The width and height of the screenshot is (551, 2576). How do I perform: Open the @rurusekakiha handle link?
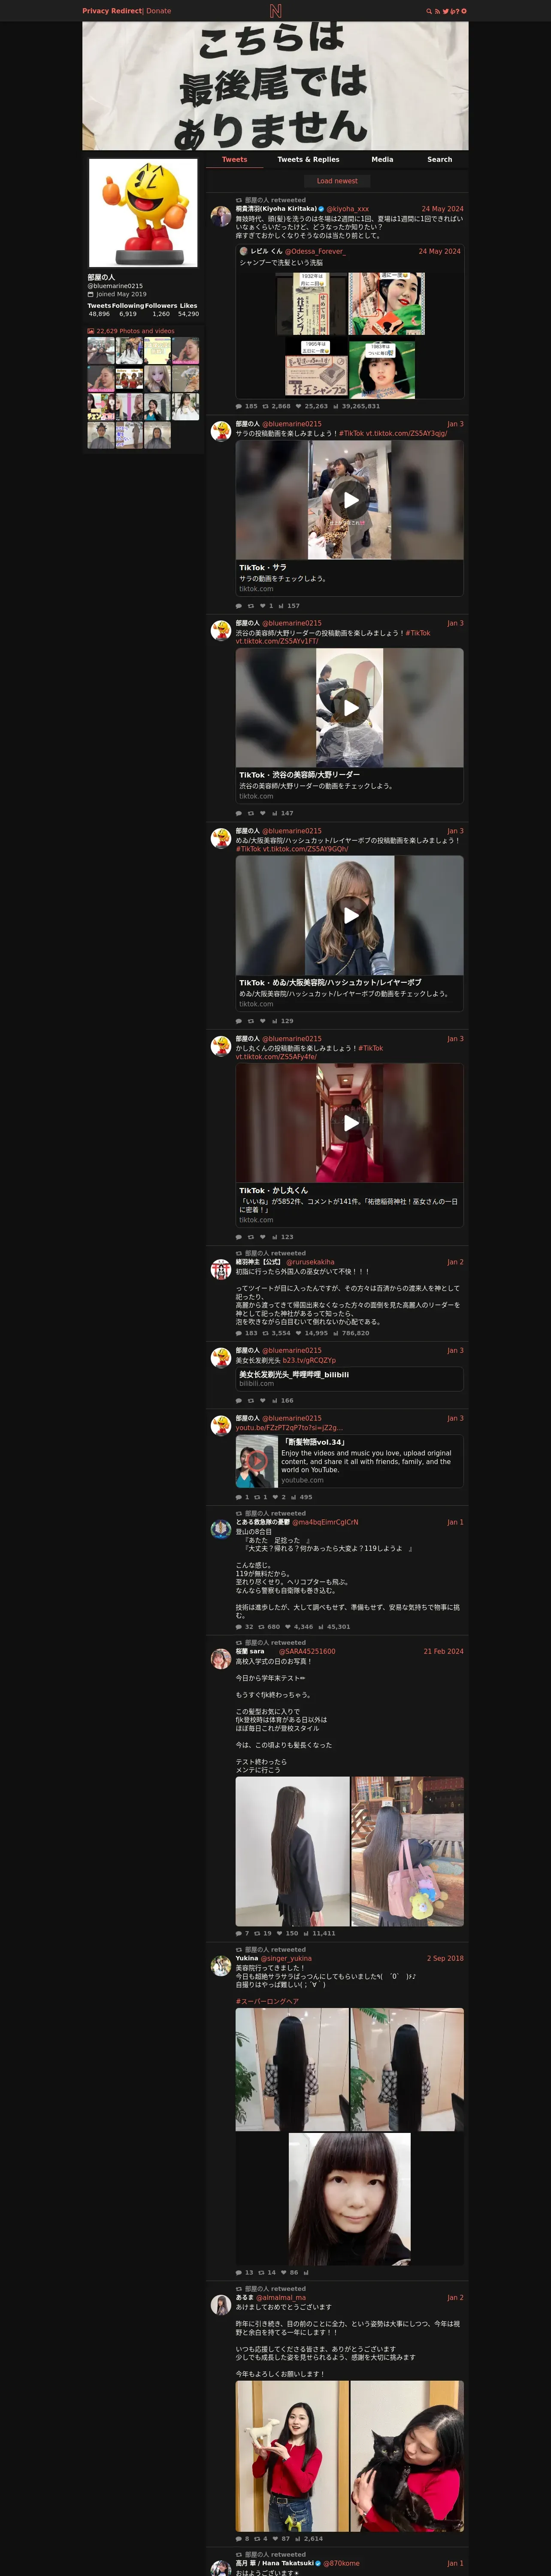coord(310,1262)
